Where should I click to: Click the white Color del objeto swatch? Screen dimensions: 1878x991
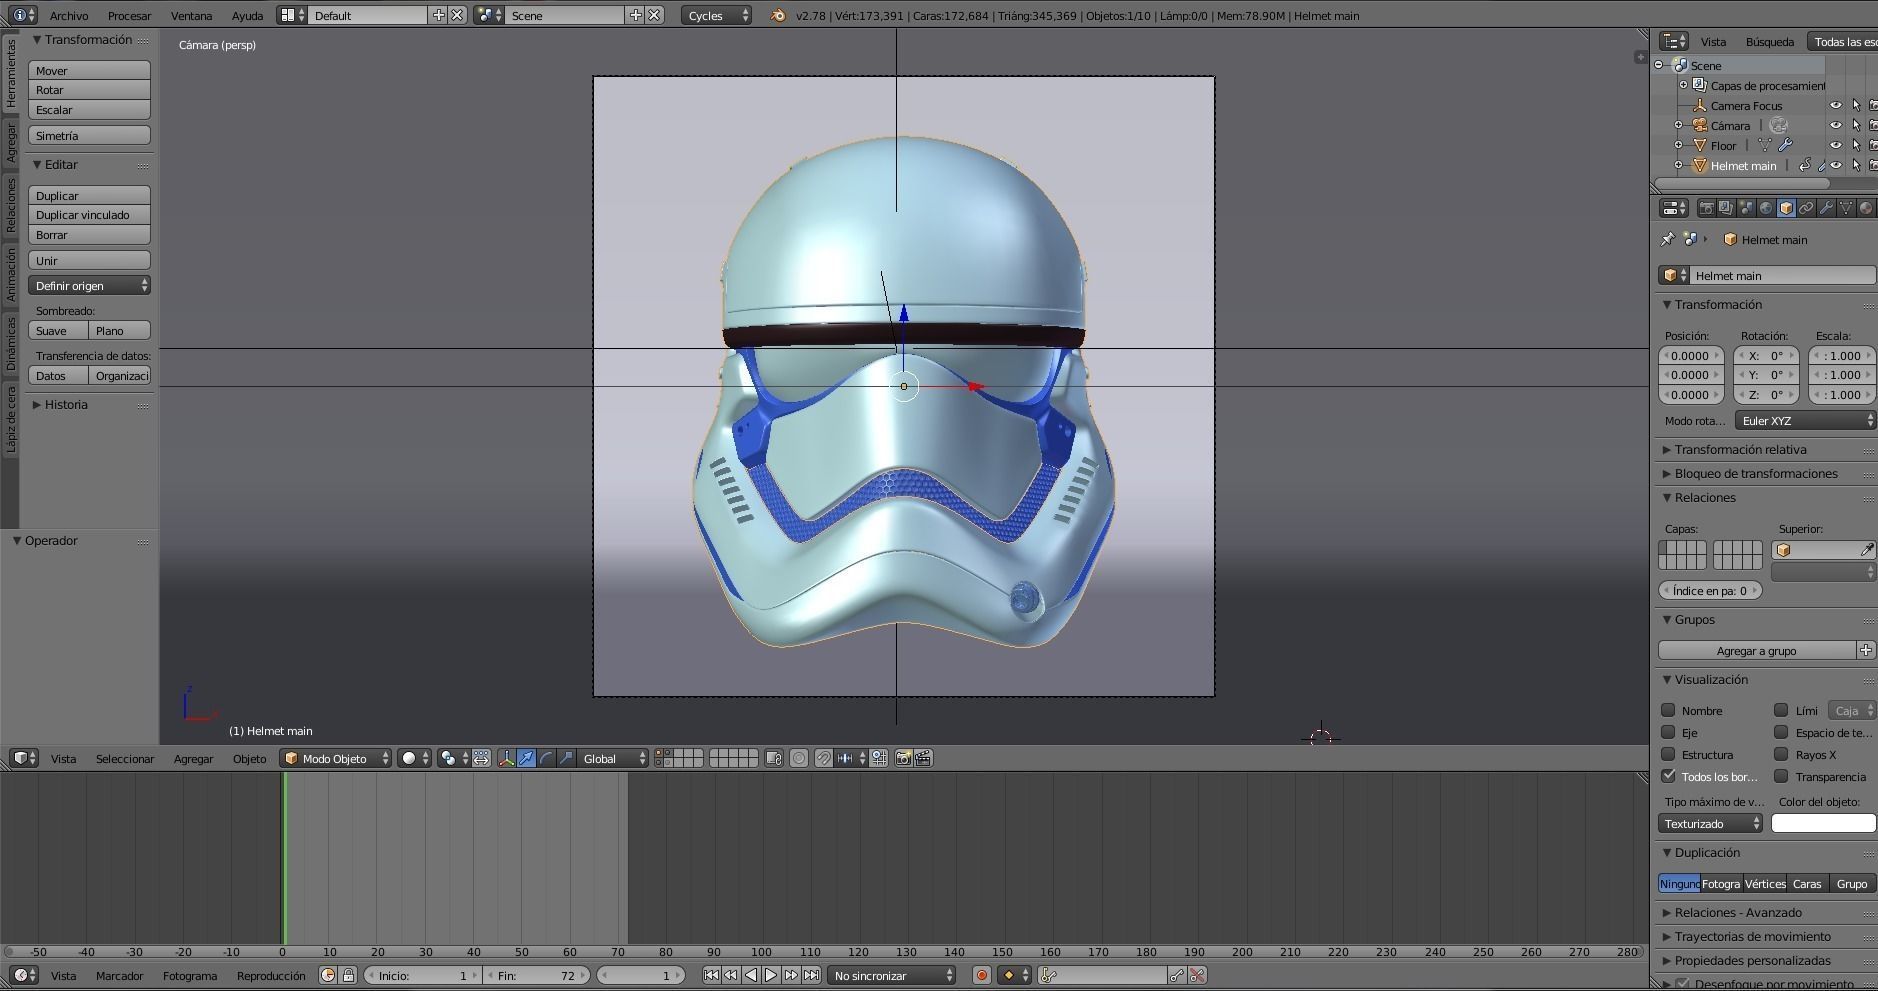(x=1823, y=824)
